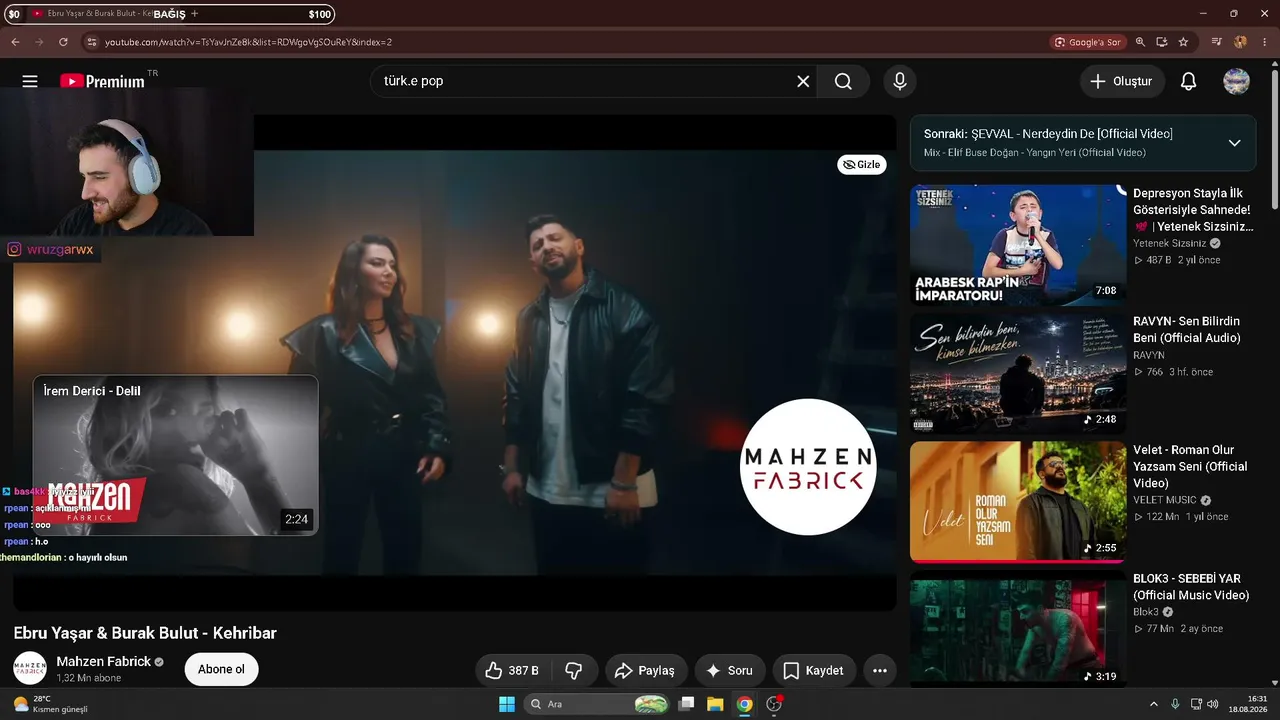Open the Yetenek Sizsiniz channel name
The height and width of the screenshot is (720, 1280).
pos(1169,243)
